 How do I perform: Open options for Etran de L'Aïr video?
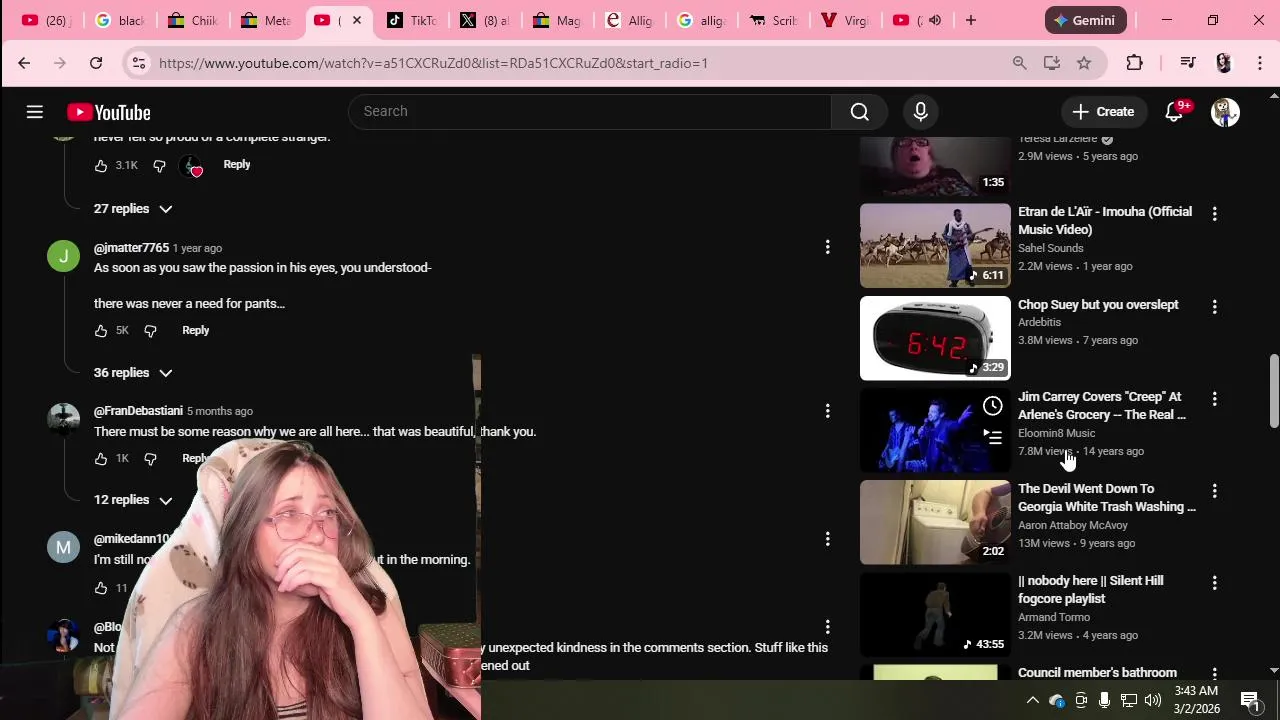coord(1214,213)
